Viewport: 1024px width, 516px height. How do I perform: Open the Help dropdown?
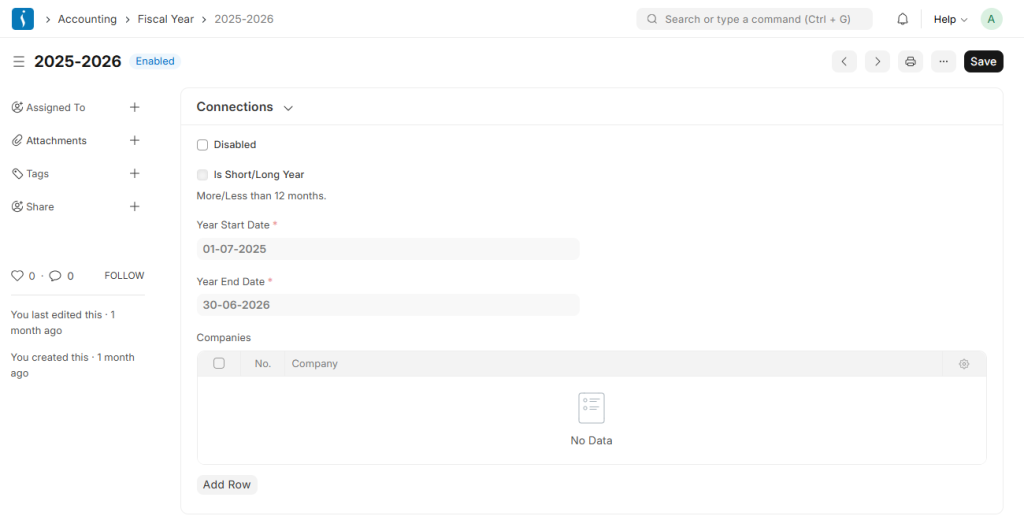(950, 20)
